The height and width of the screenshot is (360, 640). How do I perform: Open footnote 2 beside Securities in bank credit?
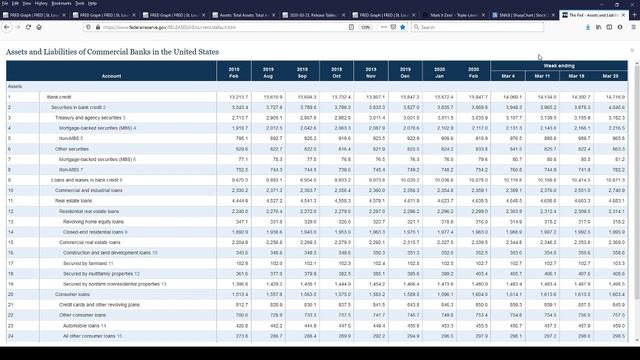[x=104, y=107]
